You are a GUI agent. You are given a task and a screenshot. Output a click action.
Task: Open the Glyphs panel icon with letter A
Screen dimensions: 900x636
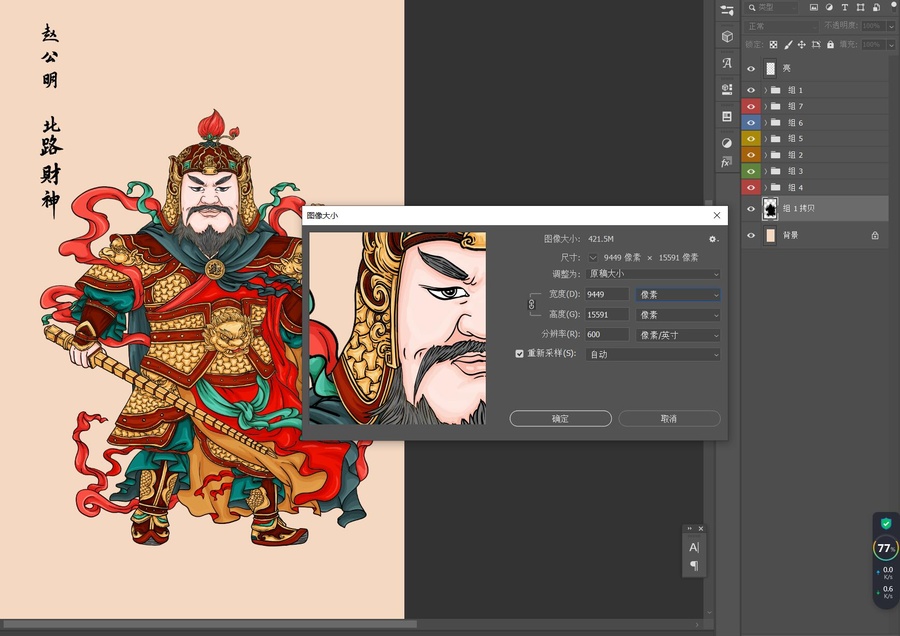(x=727, y=63)
